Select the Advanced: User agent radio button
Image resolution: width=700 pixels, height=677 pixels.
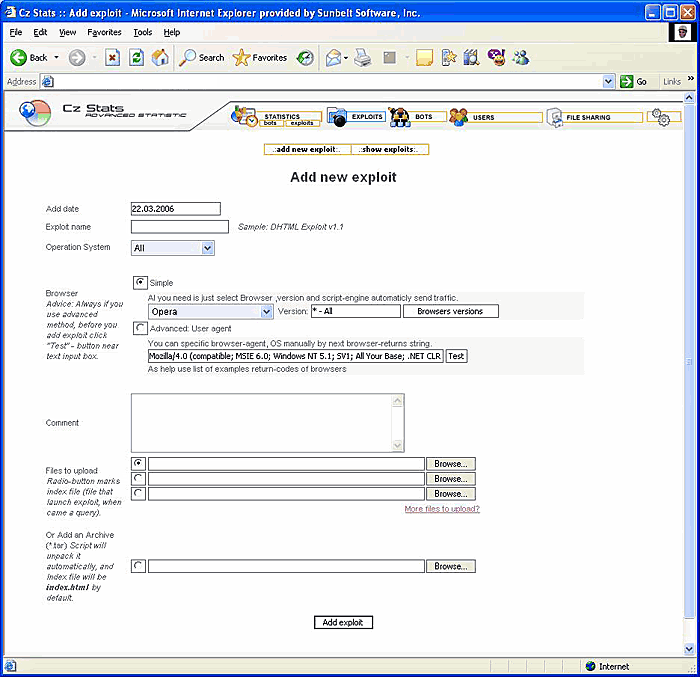140,328
